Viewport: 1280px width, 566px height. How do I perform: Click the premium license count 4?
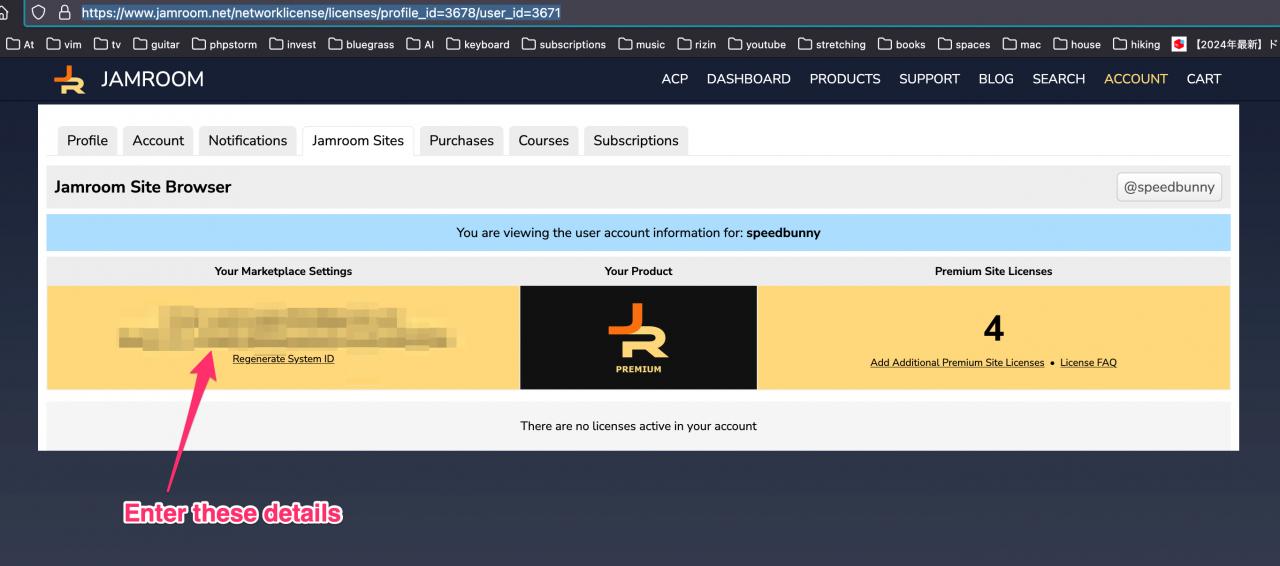click(x=993, y=328)
